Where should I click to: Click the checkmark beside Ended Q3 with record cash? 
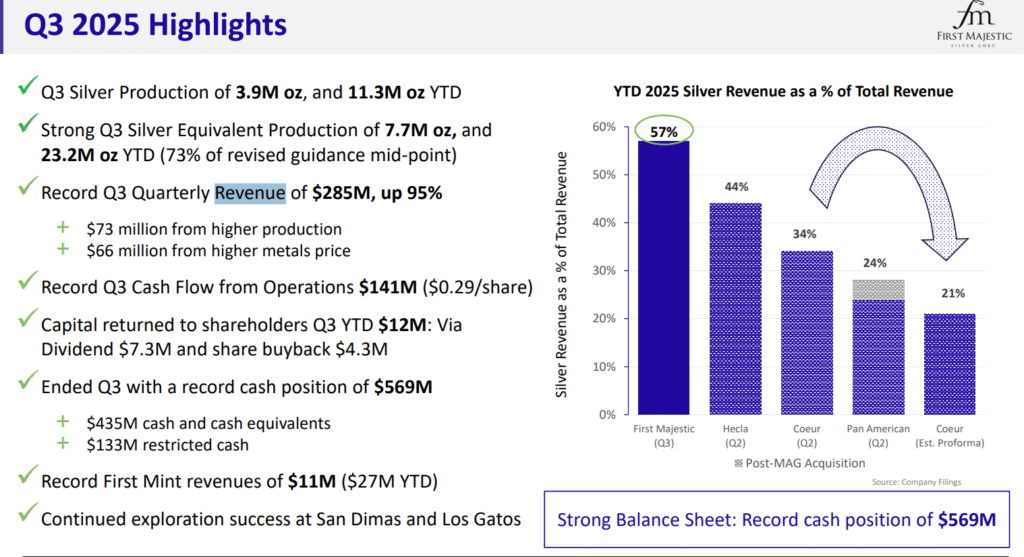point(28,386)
